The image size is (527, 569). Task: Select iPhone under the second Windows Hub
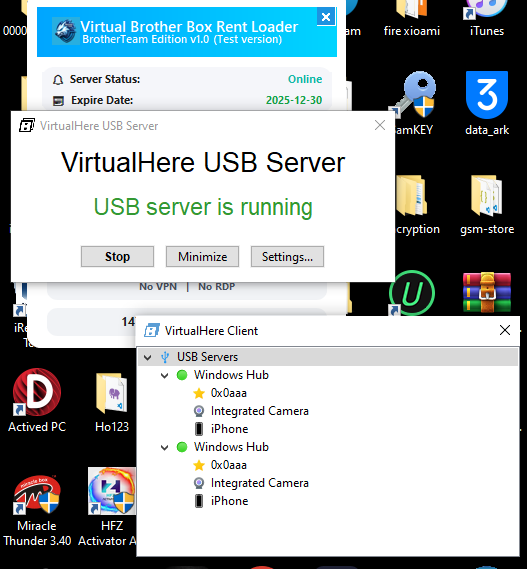(x=229, y=501)
